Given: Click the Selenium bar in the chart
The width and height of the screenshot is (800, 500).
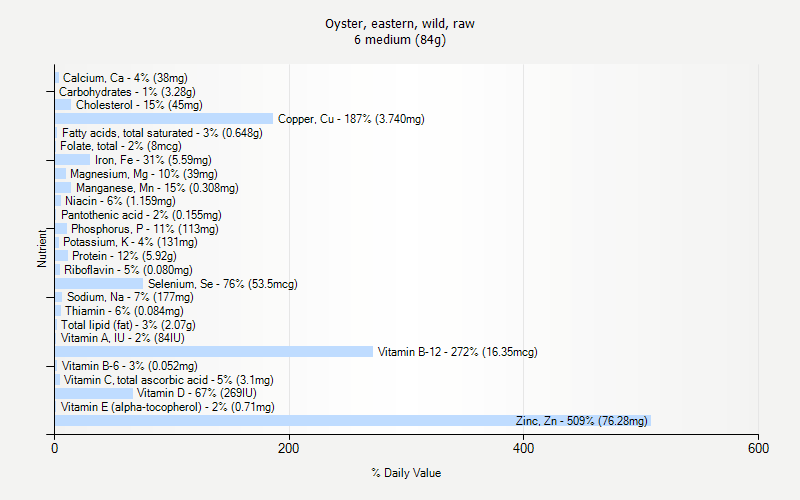Looking at the screenshot, I should coord(99,284).
